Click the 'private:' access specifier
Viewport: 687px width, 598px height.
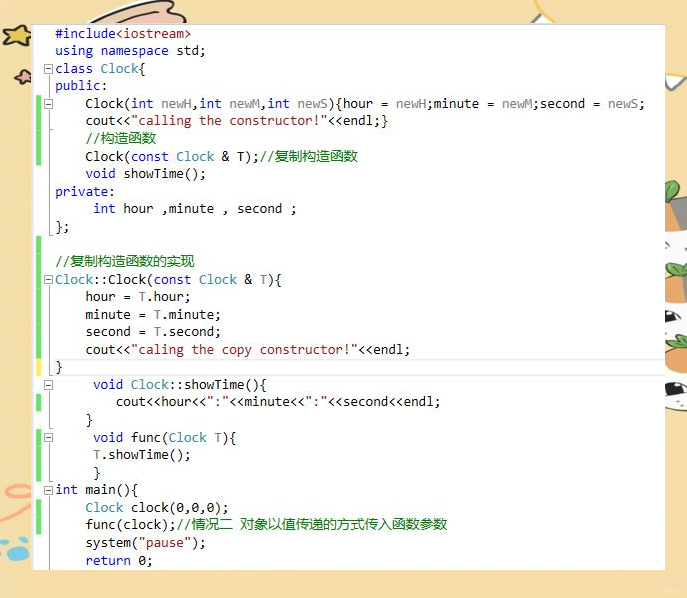(x=85, y=191)
